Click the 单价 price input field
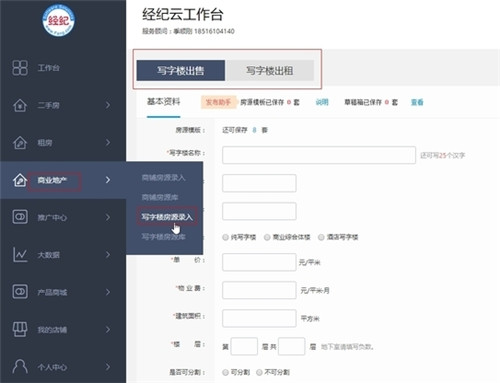The height and width of the screenshot is (383, 500). pos(259,262)
